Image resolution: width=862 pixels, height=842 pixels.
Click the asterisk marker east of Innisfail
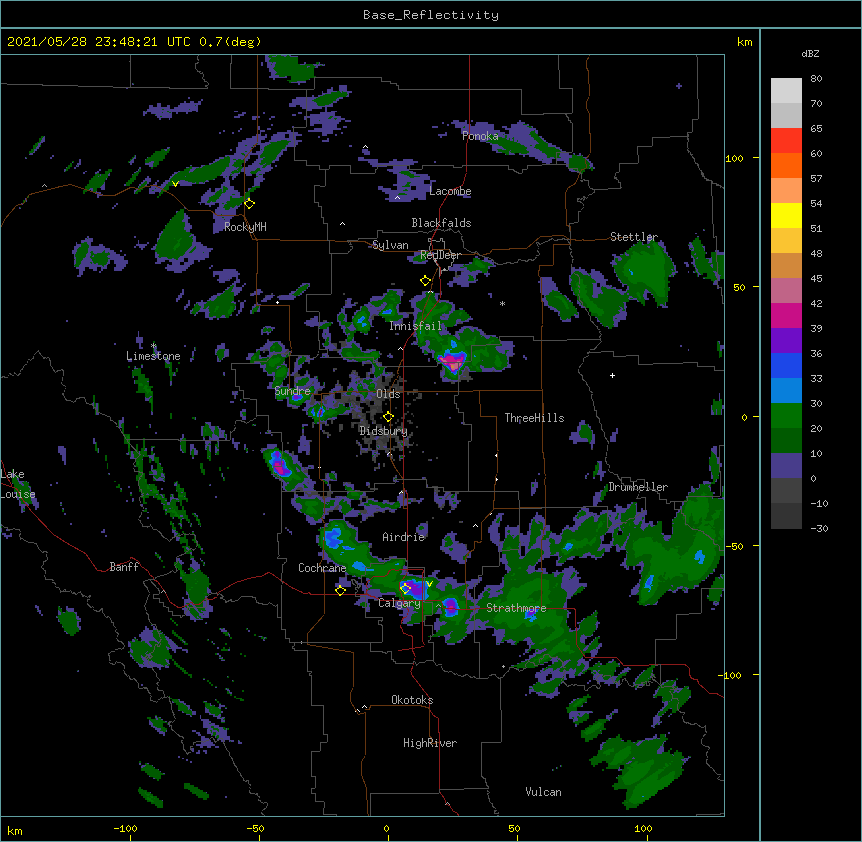pos(502,303)
